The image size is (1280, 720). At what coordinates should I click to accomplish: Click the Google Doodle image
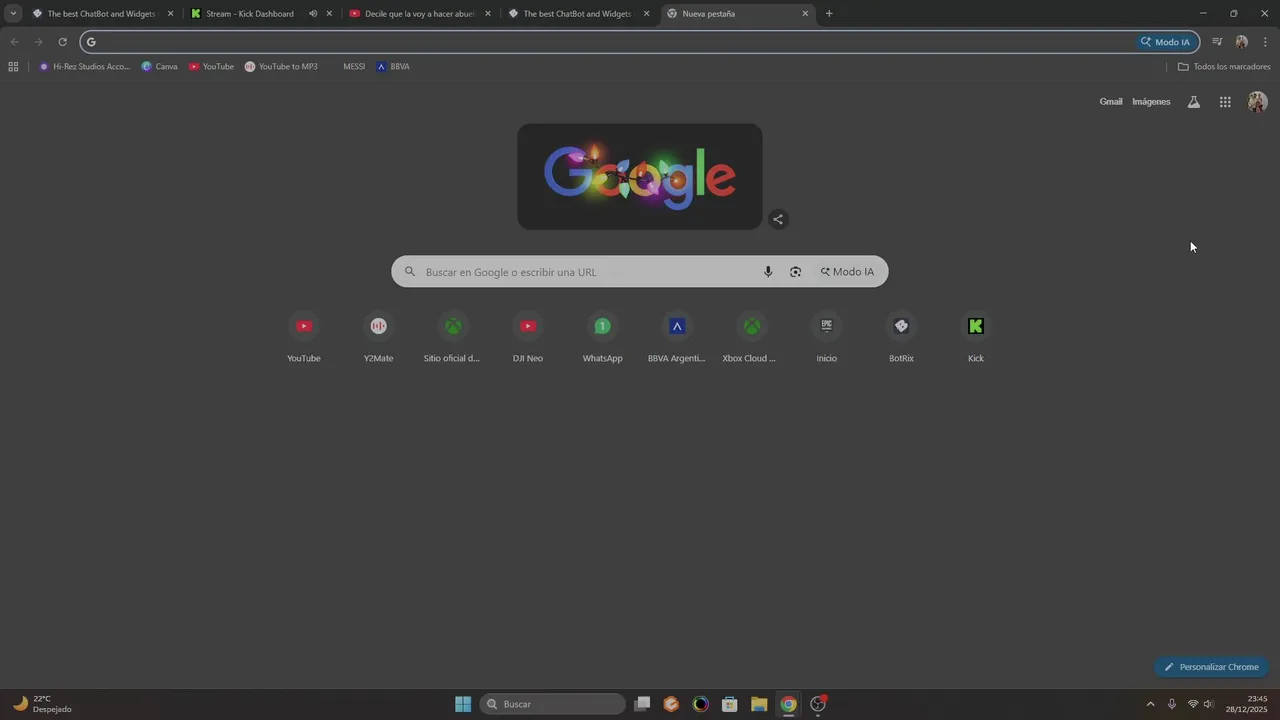(x=640, y=177)
